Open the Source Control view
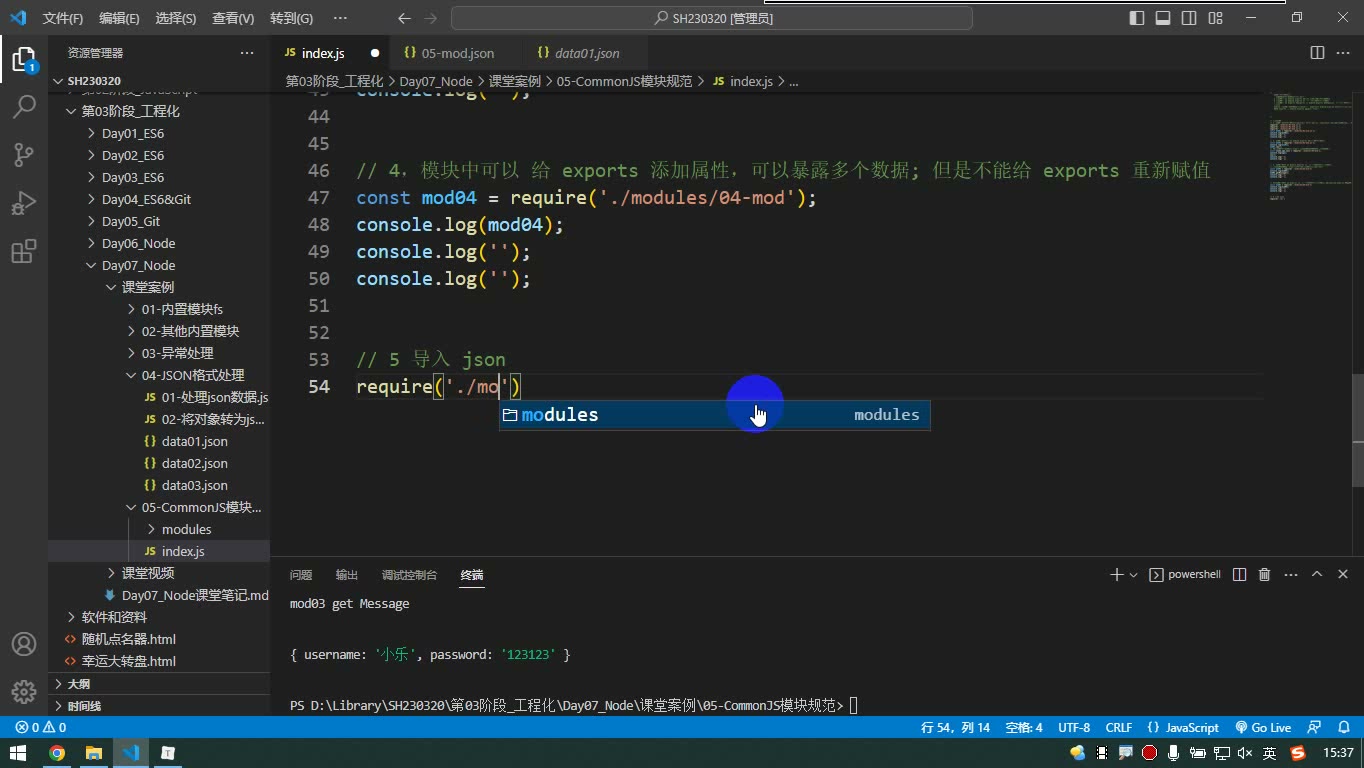The image size is (1364, 768). [x=24, y=154]
